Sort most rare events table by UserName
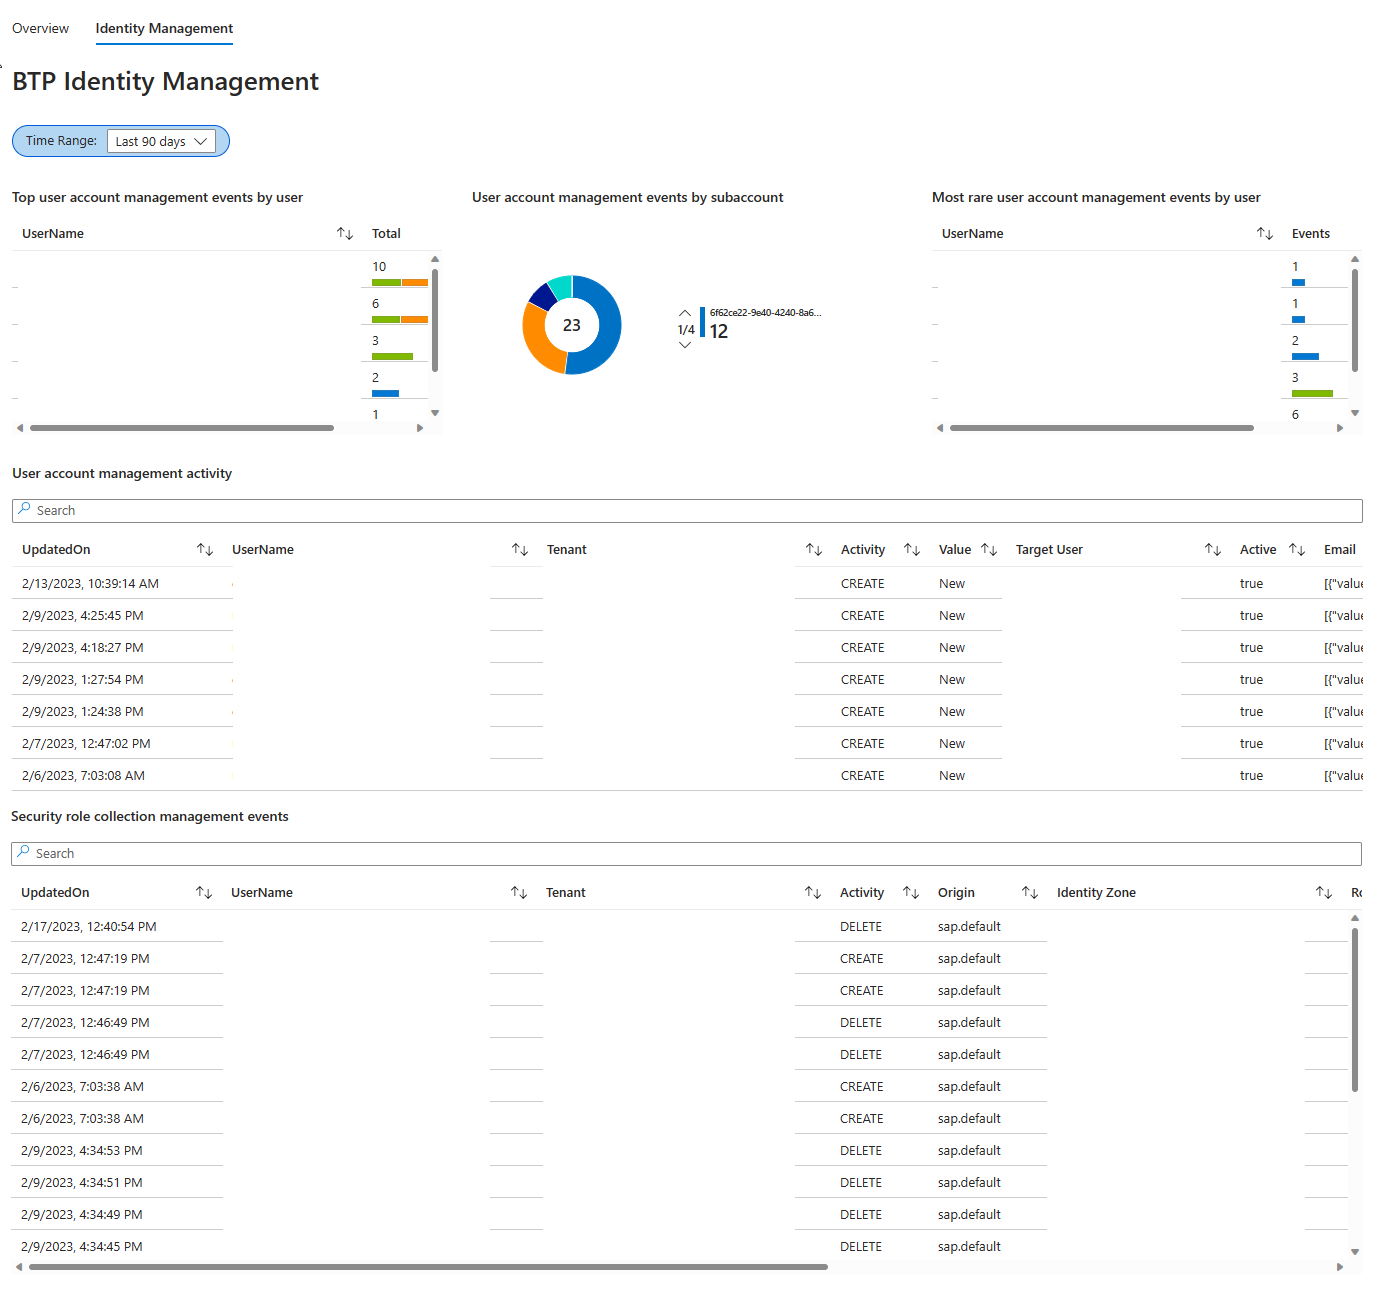Viewport: 1378px width, 1294px height. tap(1265, 233)
